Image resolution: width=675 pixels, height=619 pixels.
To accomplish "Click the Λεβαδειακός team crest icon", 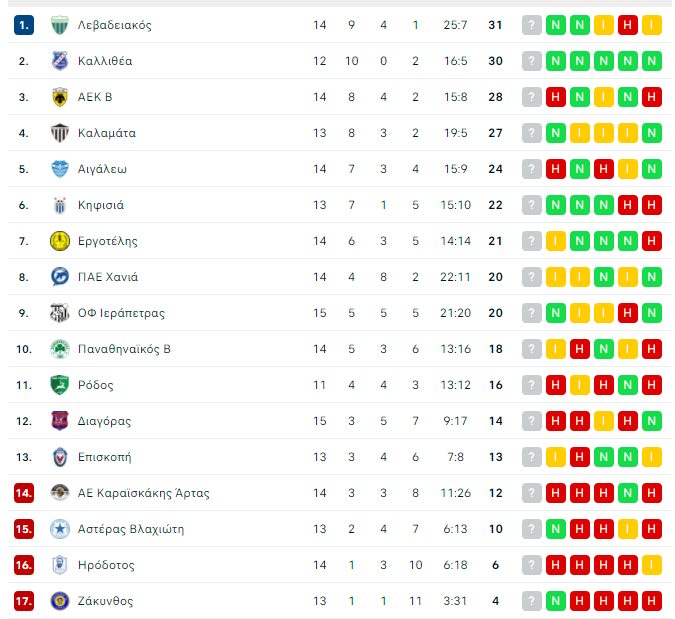I will (x=60, y=25).
